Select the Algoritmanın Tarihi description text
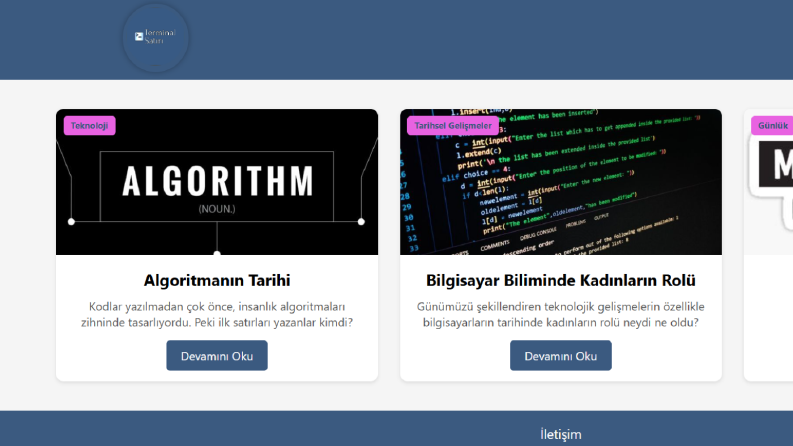 click(217, 315)
